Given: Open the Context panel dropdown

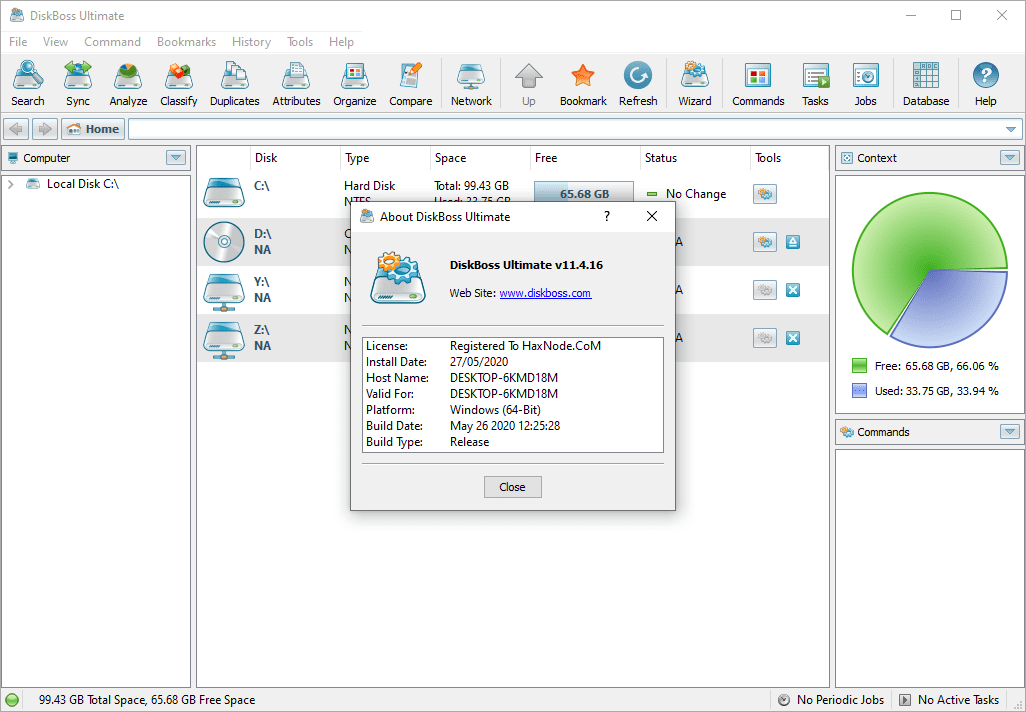Looking at the screenshot, I should [1010, 158].
